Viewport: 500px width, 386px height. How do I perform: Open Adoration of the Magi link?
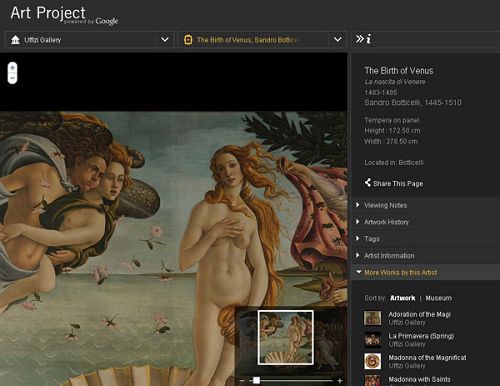(420, 314)
